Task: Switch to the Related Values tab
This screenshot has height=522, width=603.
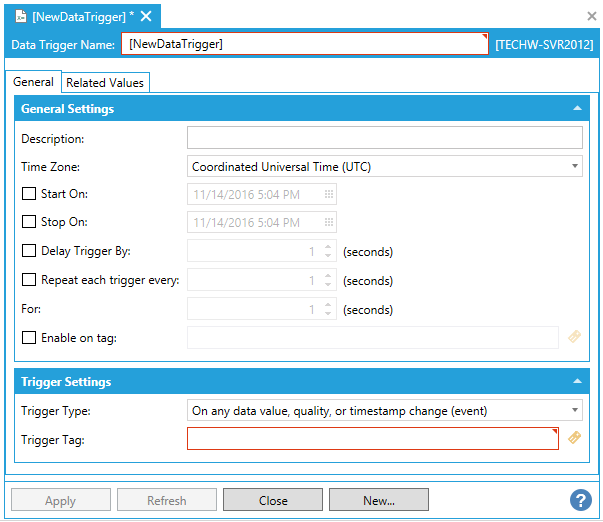Action: pyautogui.click(x=105, y=83)
